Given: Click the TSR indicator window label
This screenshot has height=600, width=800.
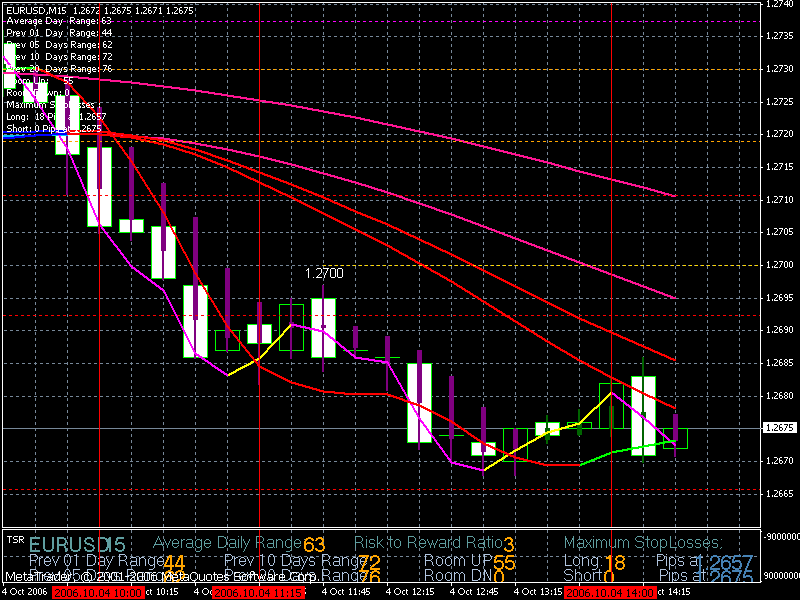Looking at the screenshot, I should click(x=14, y=538).
